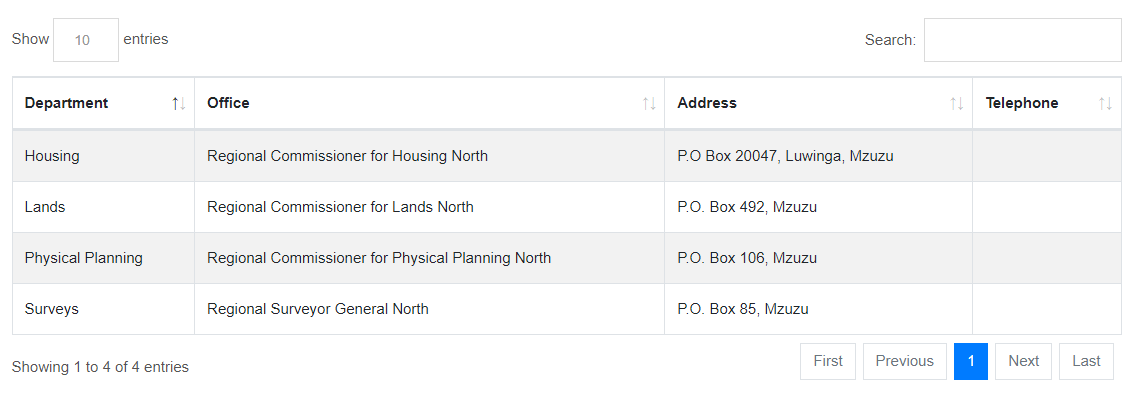Focus the Search input field
This screenshot has height=399, width=1145.
1022,40
